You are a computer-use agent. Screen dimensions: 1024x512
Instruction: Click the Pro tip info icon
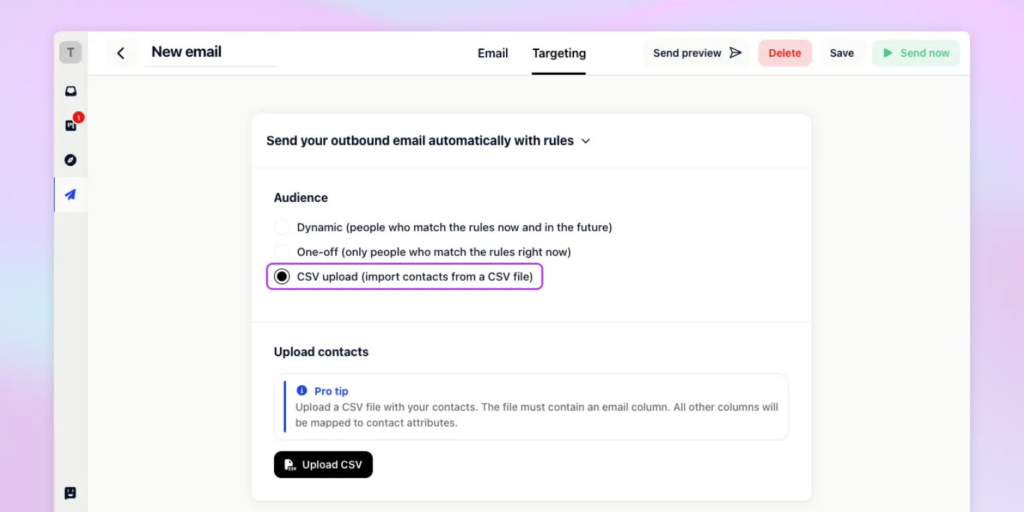click(302, 391)
